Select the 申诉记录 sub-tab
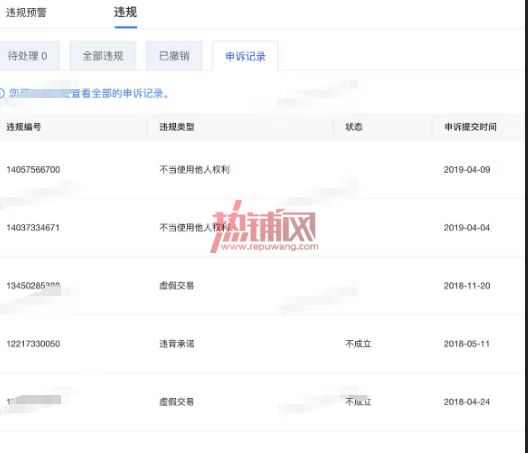 245,56
